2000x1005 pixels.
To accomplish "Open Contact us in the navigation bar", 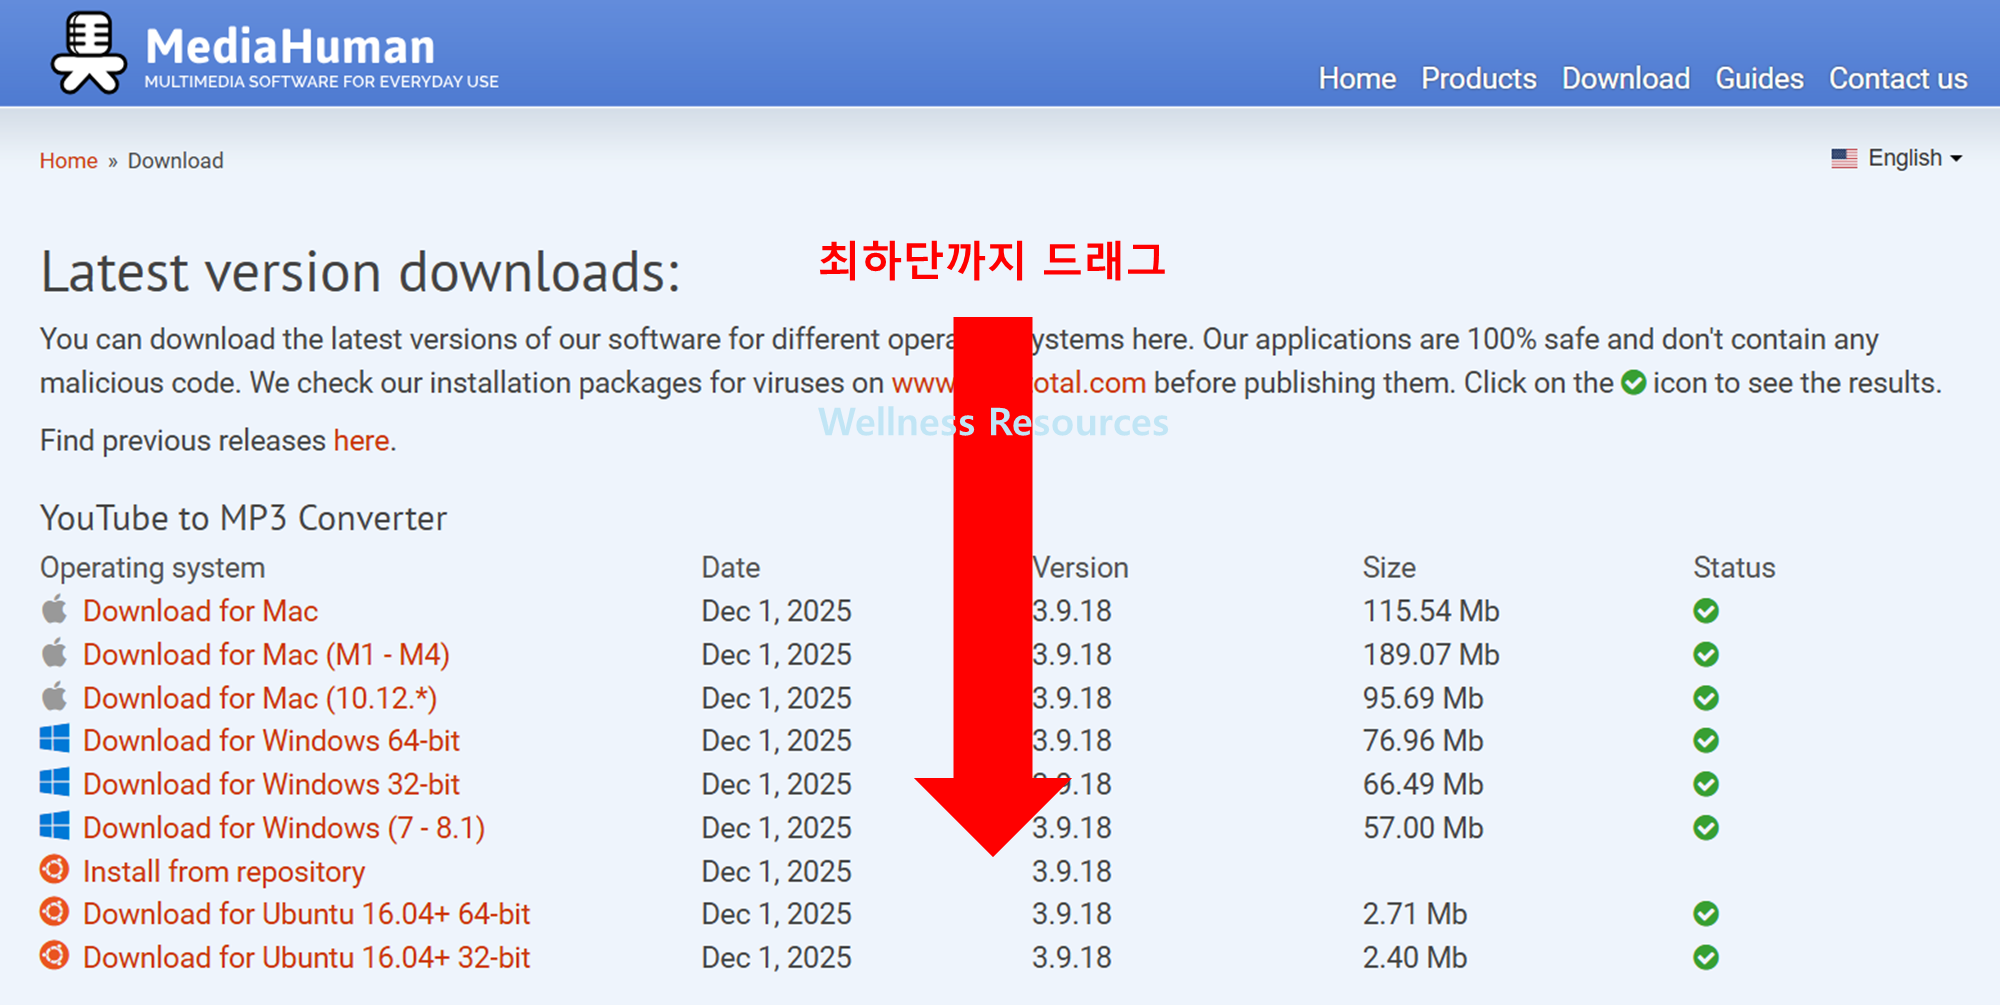I will coord(1898,78).
